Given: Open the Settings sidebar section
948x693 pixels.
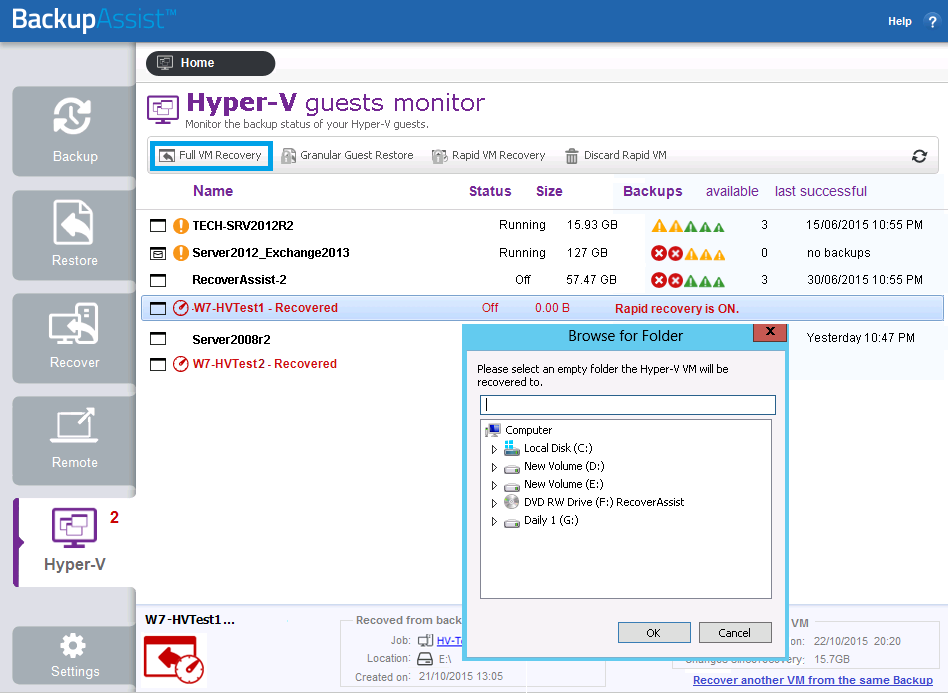Looking at the screenshot, I should pyautogui.click(x=74, y=656).
